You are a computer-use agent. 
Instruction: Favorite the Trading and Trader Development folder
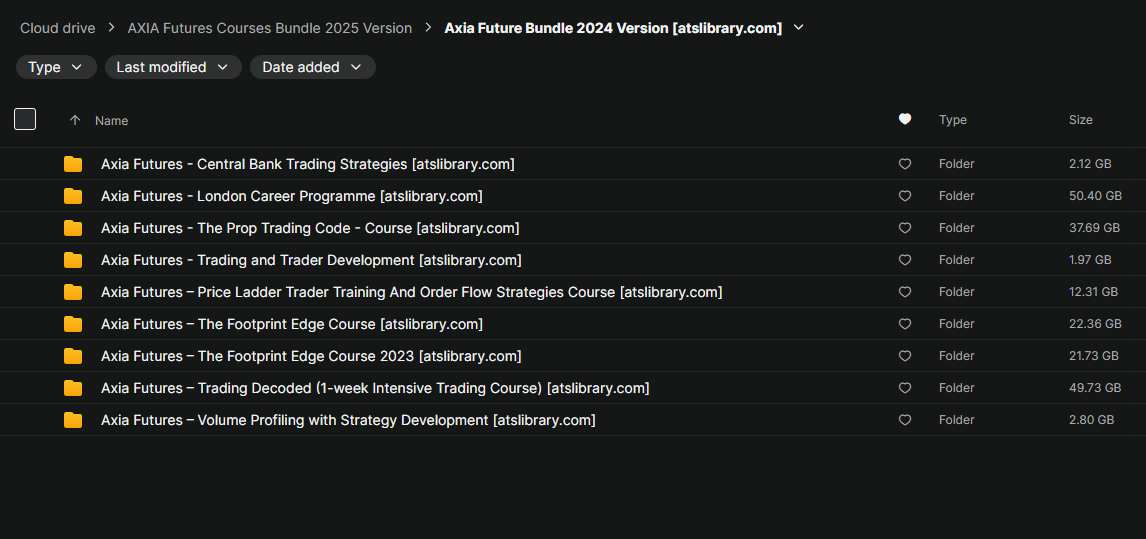(905, 260)
